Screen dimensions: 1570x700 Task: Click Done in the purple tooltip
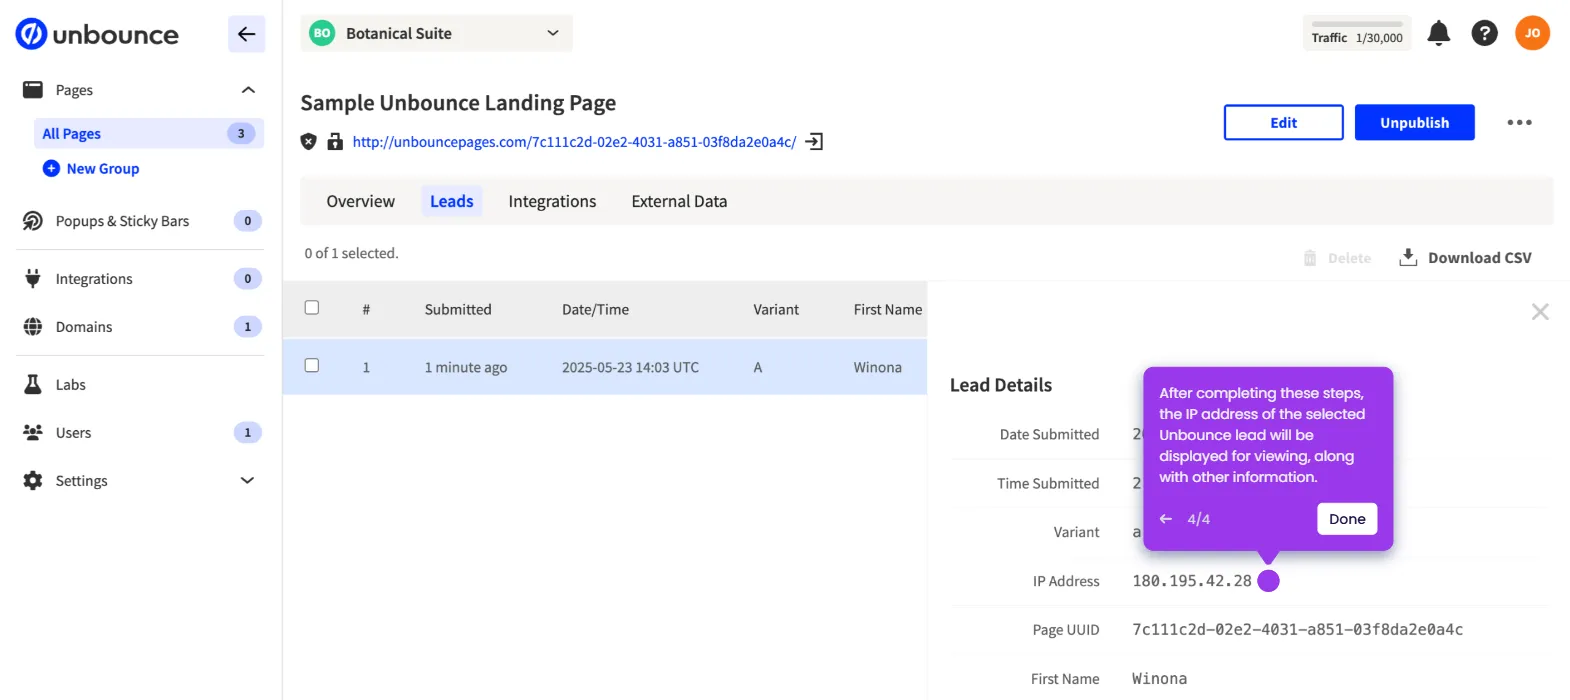[x=1347, y=519]
